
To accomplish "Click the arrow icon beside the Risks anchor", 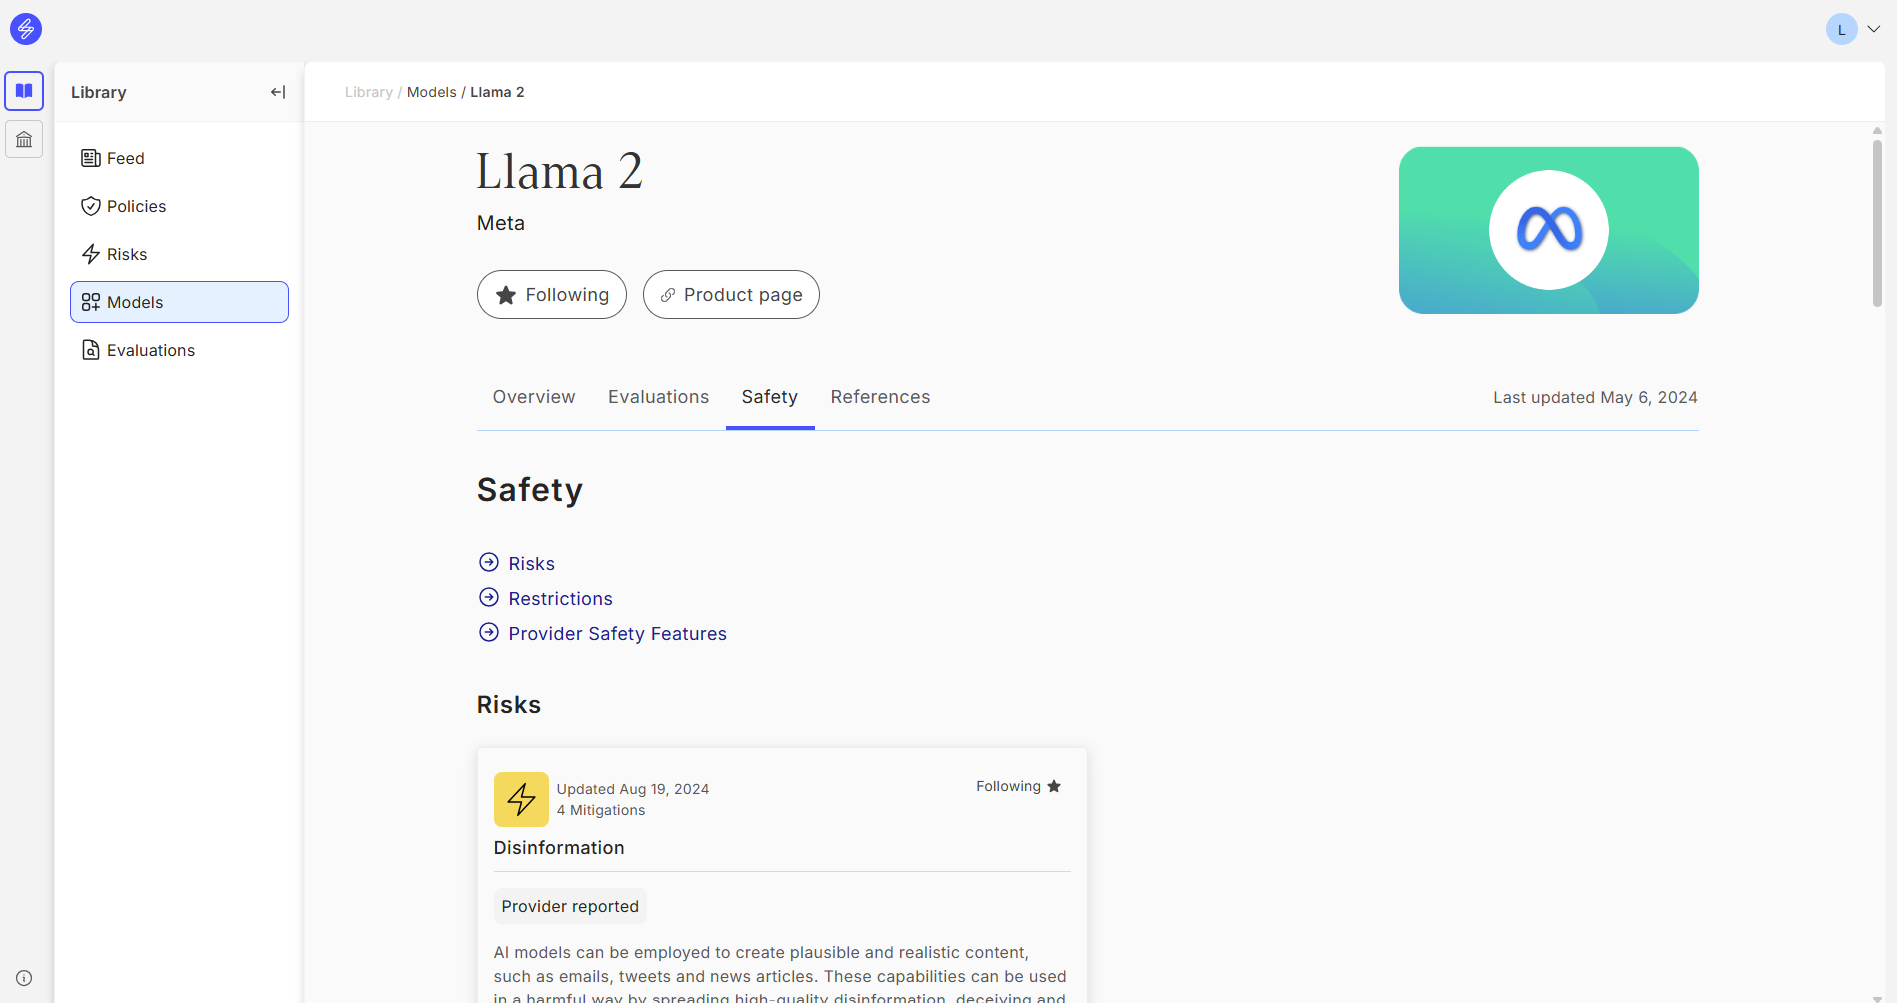I will tap(488, 562).
